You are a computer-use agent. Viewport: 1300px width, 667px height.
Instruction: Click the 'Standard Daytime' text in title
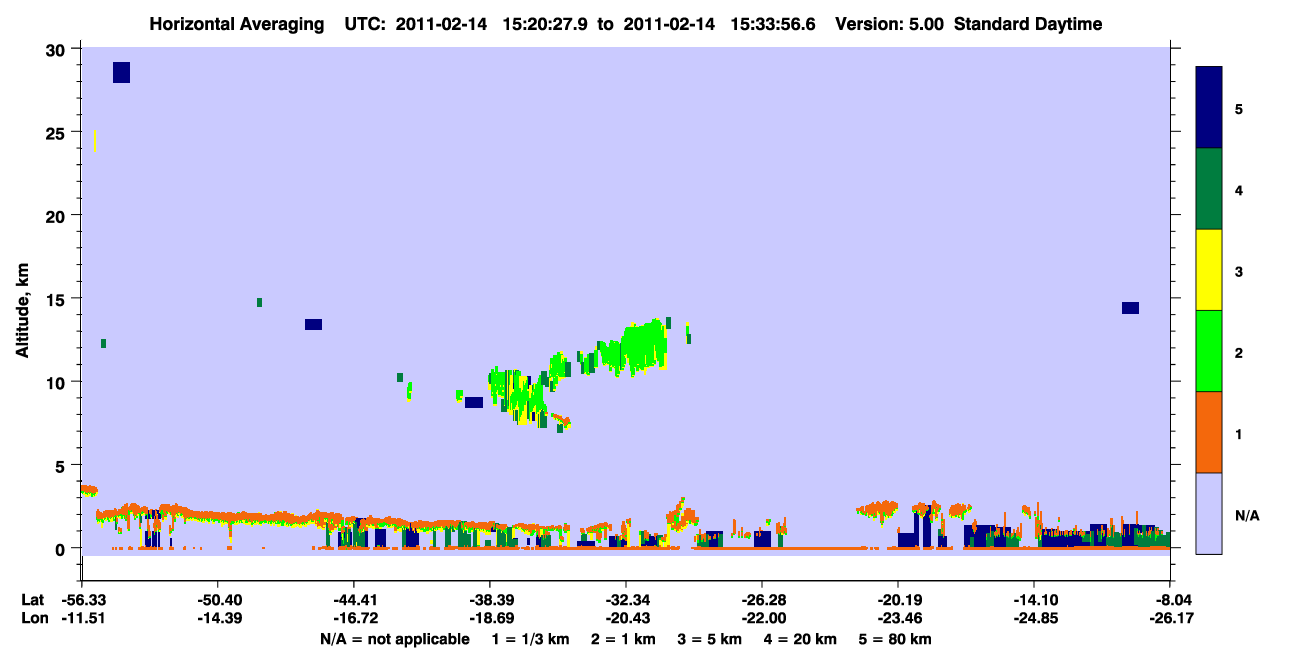pyautogui.click(x=1028, y=24)
